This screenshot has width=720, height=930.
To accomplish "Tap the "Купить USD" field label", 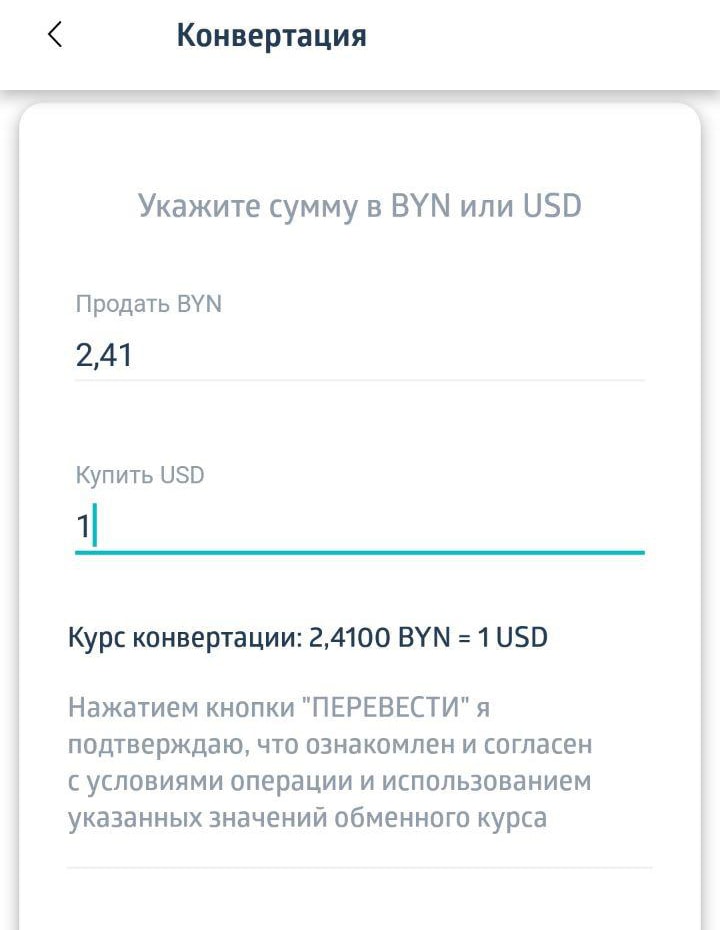I will pyautogui.click(x=139, y=475).
